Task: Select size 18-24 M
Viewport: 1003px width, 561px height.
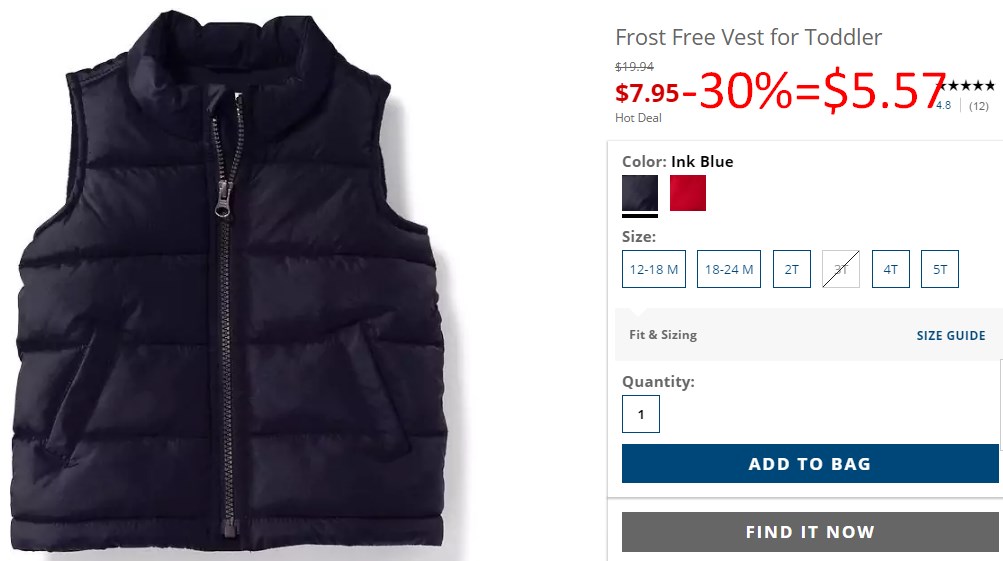Action: pos(729,269)
